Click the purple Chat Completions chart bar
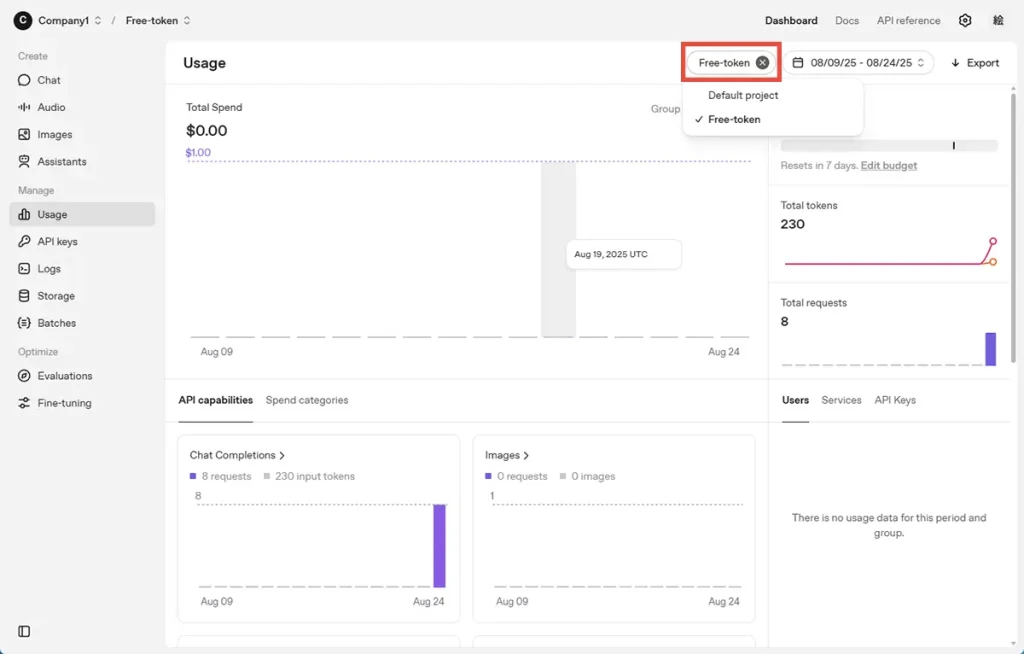1024x654 pixels. (x=440, y=546)
